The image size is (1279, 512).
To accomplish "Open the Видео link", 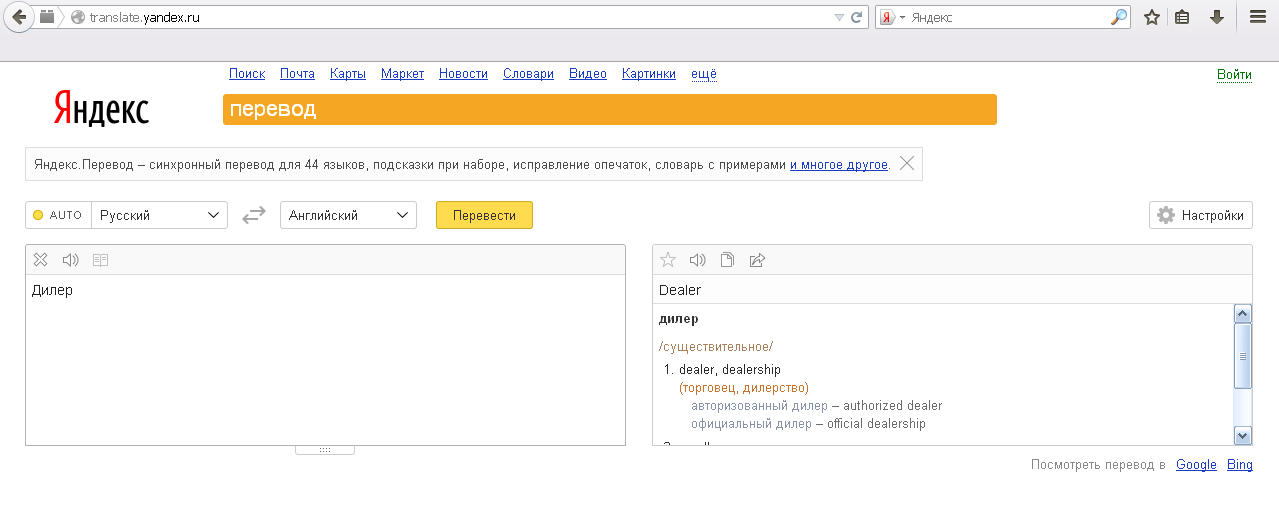I will point(588,74).
